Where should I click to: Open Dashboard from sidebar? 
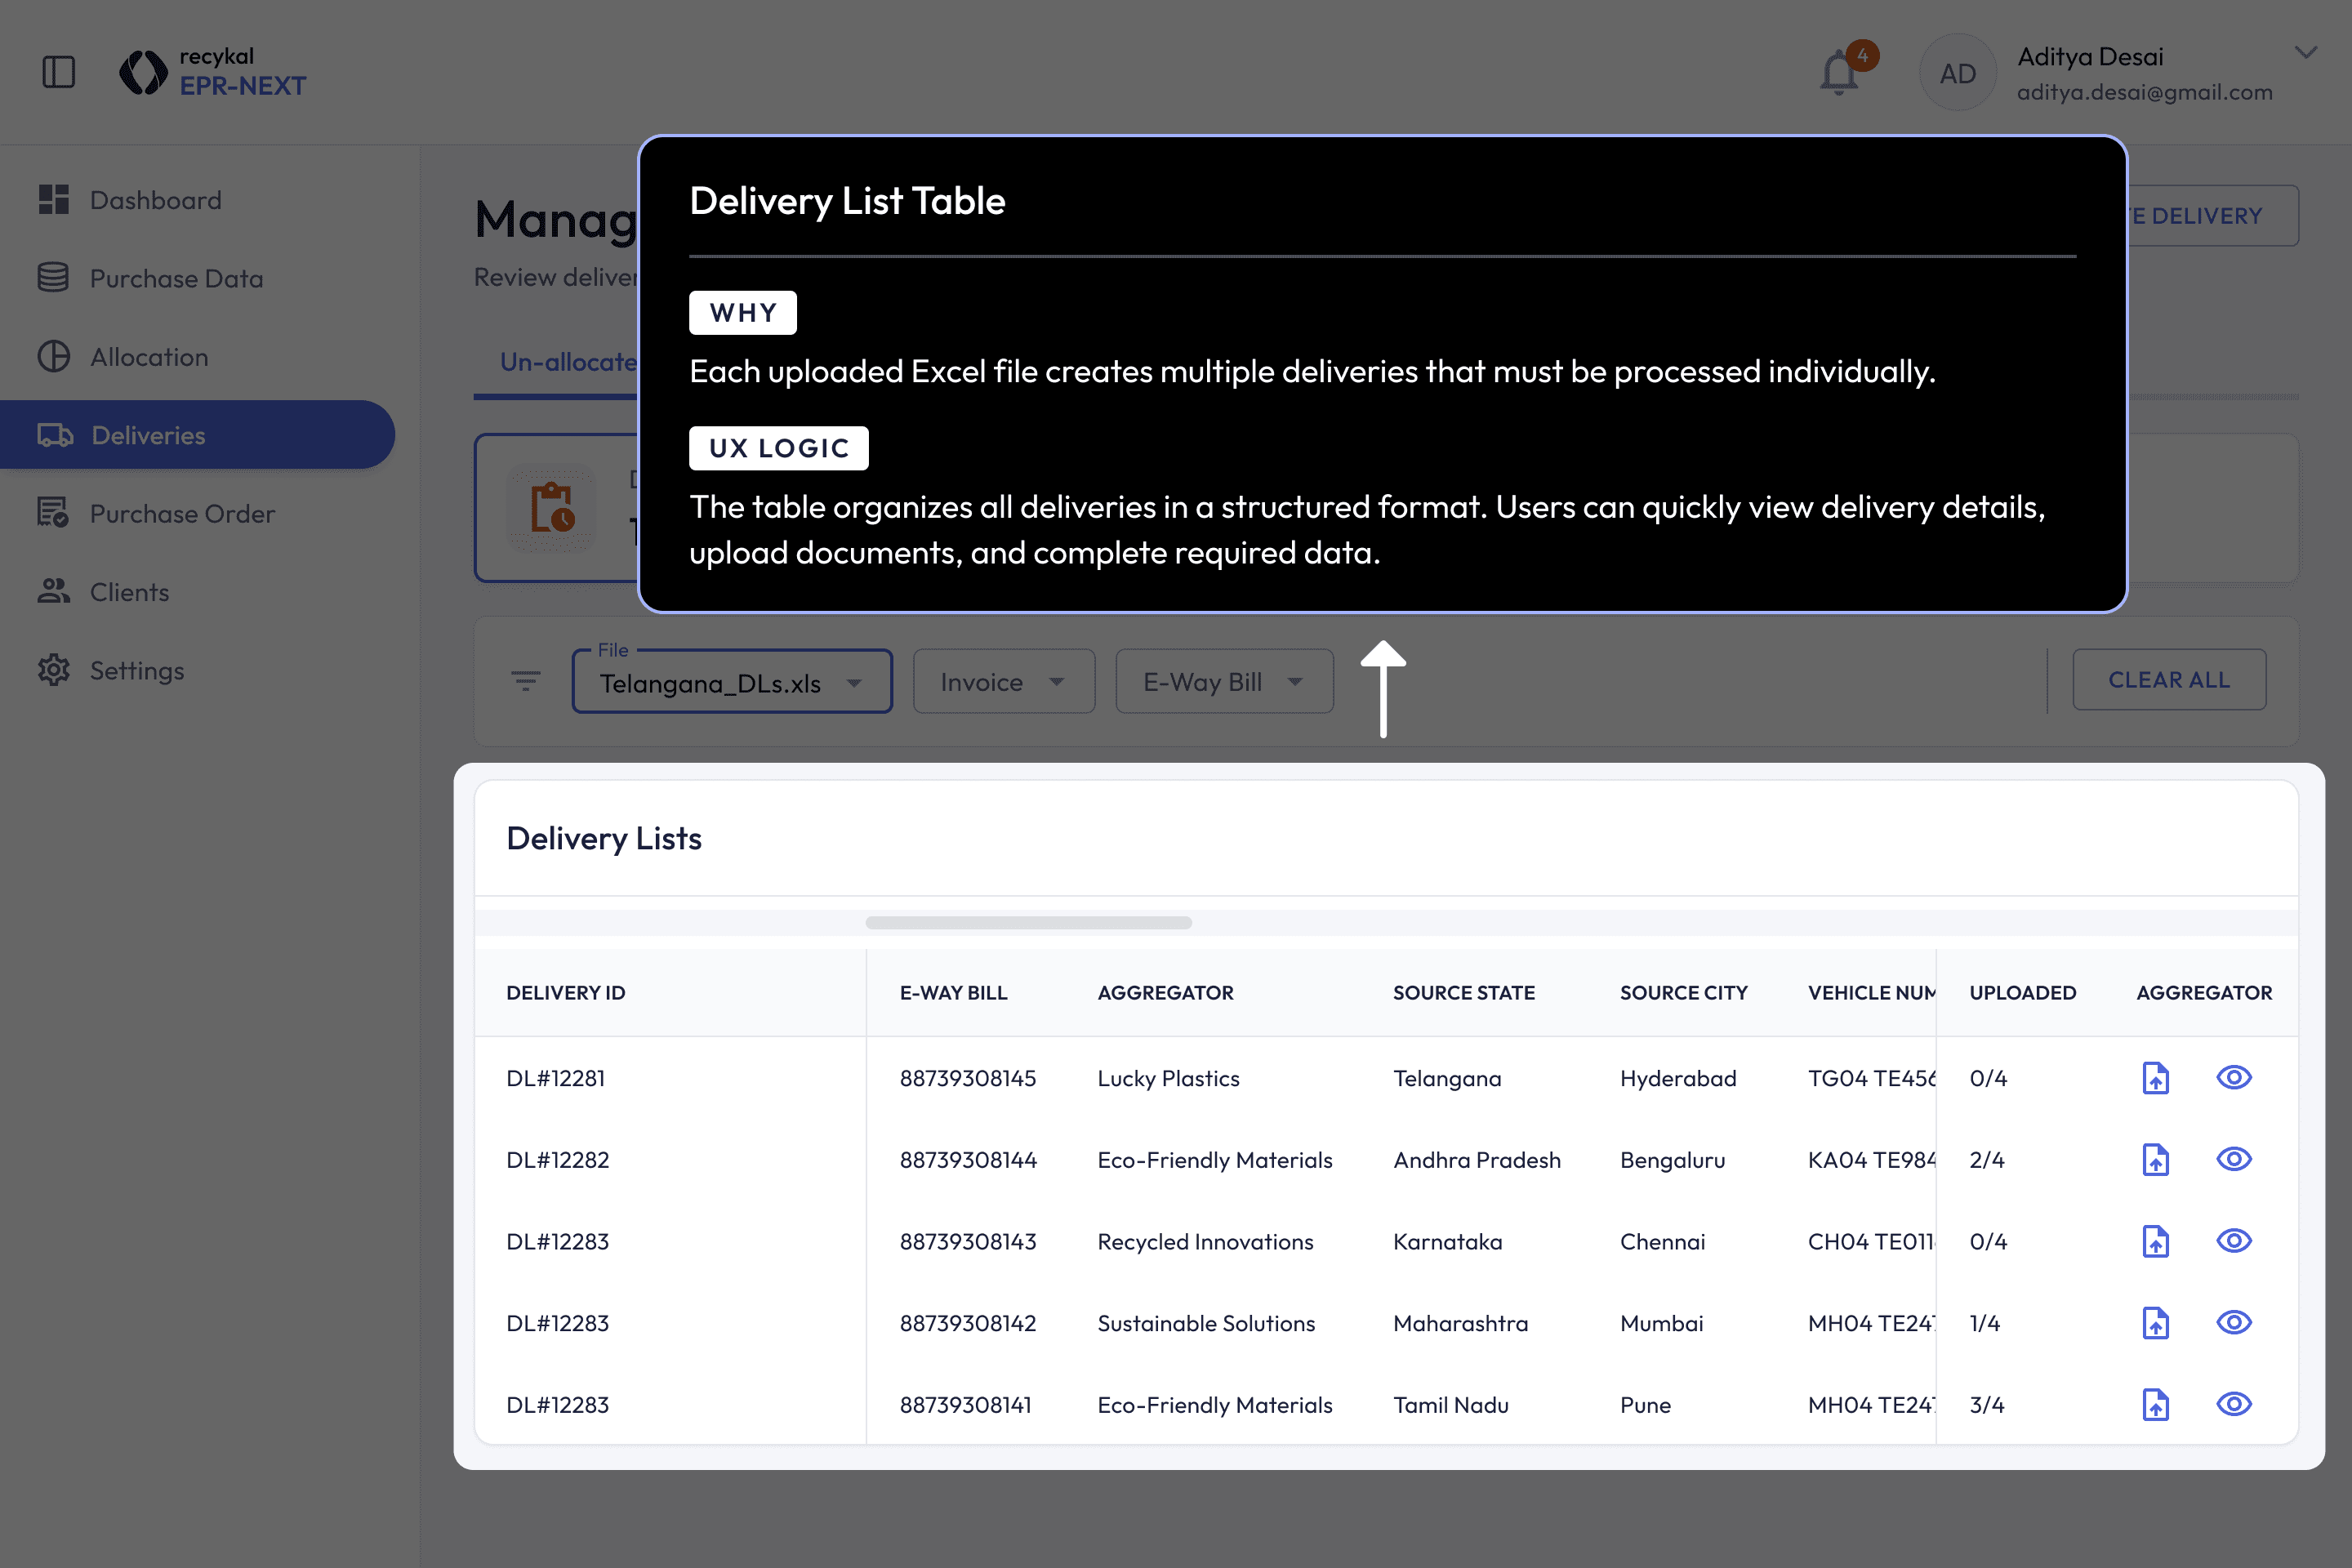[155, 200]
